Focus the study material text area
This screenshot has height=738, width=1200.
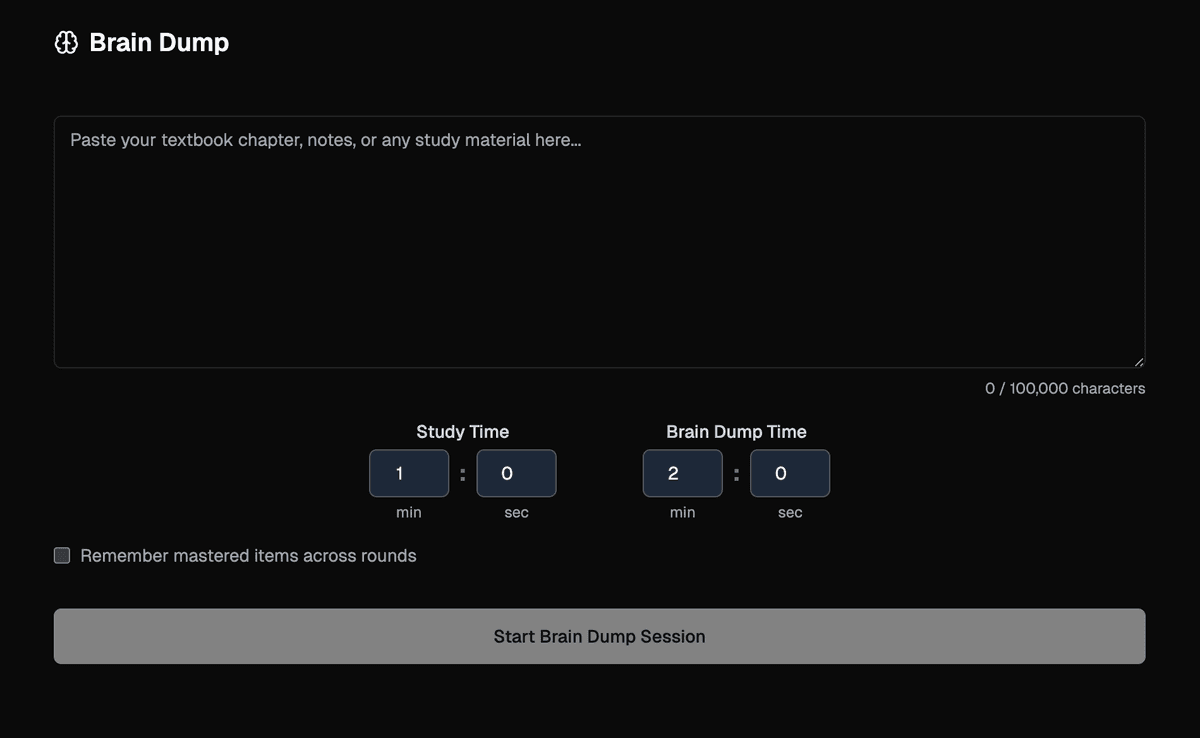click(599, 242)
